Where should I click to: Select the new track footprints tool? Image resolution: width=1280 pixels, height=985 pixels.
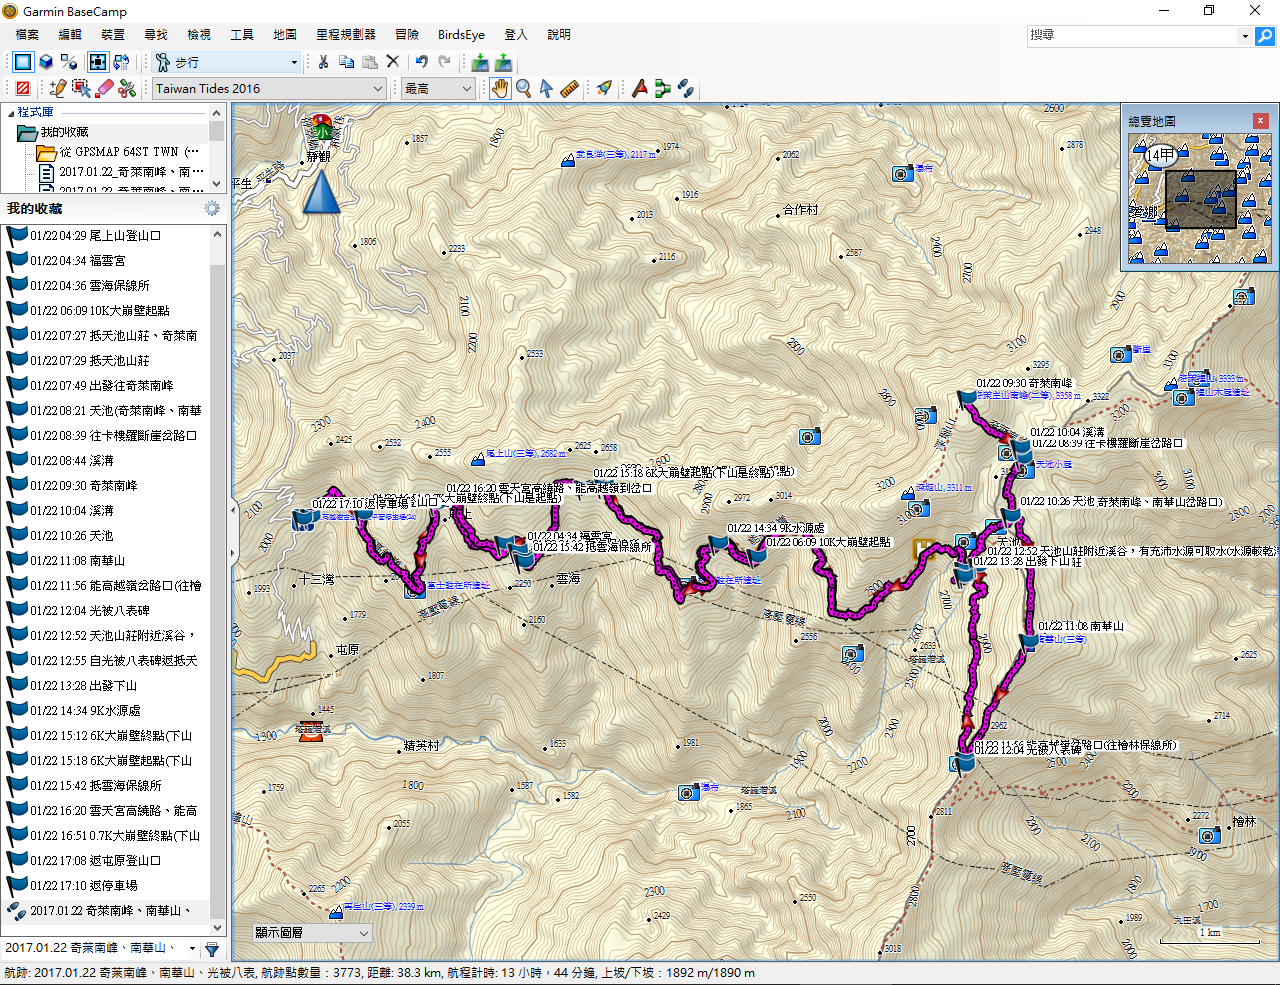(686, 88)
